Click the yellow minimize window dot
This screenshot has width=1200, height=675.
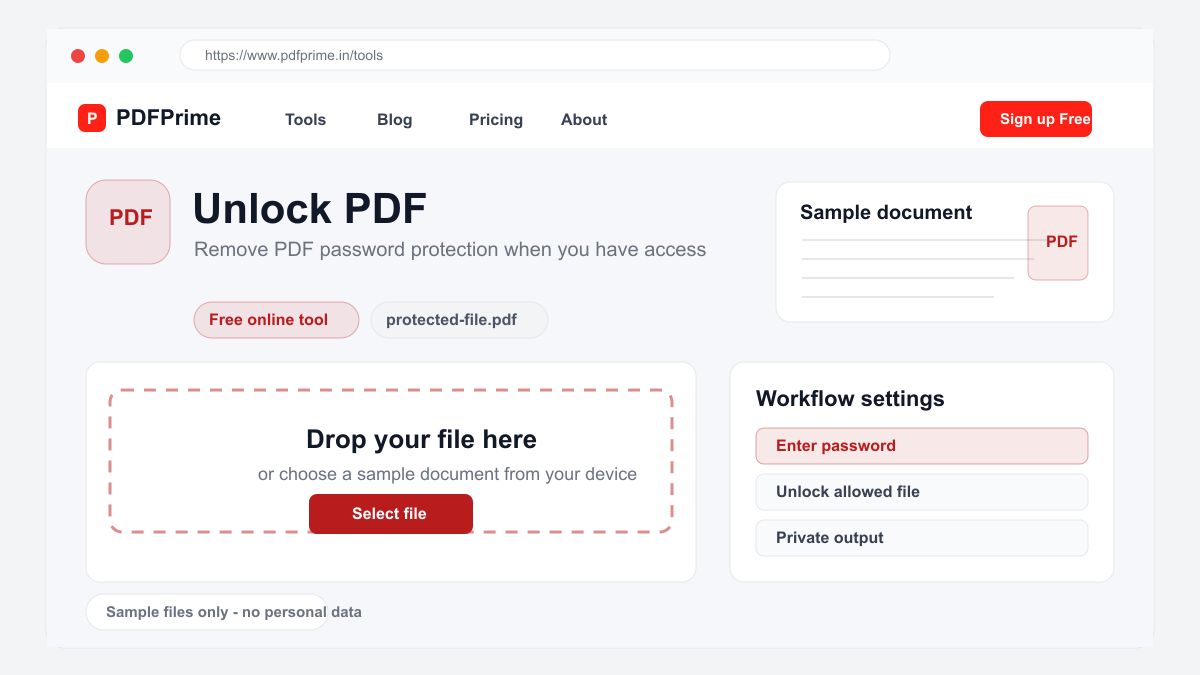click(102, 56)
